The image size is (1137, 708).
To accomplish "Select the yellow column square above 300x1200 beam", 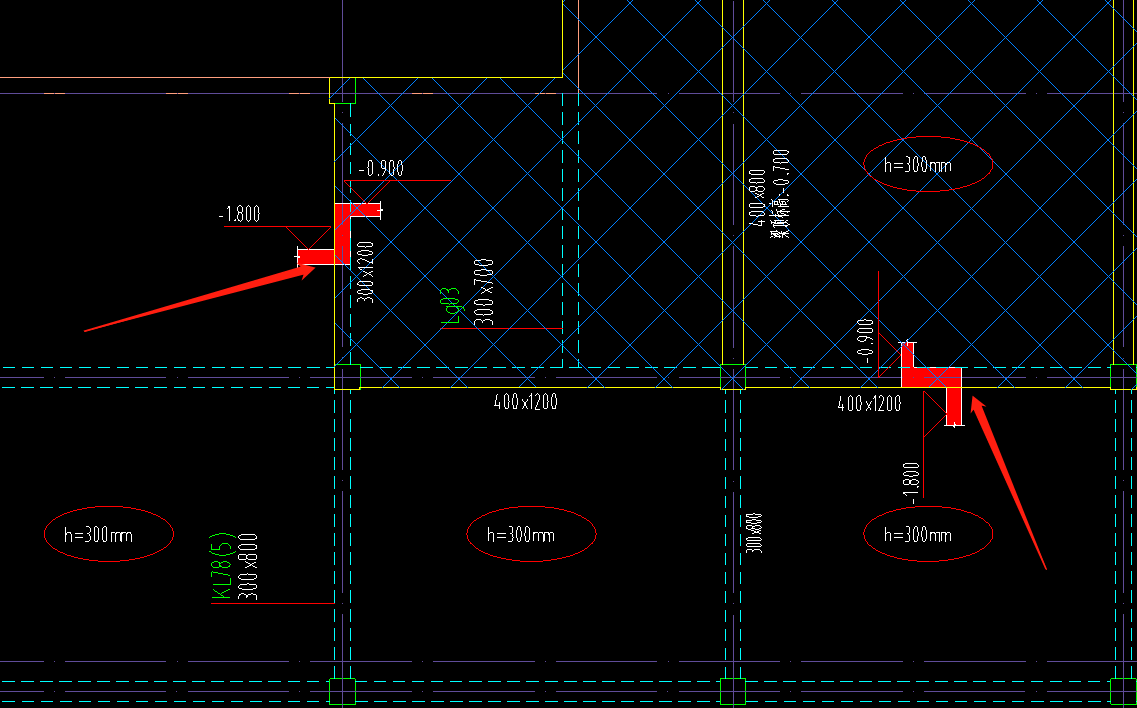I will pyautogui.click(x=342, y=91).
